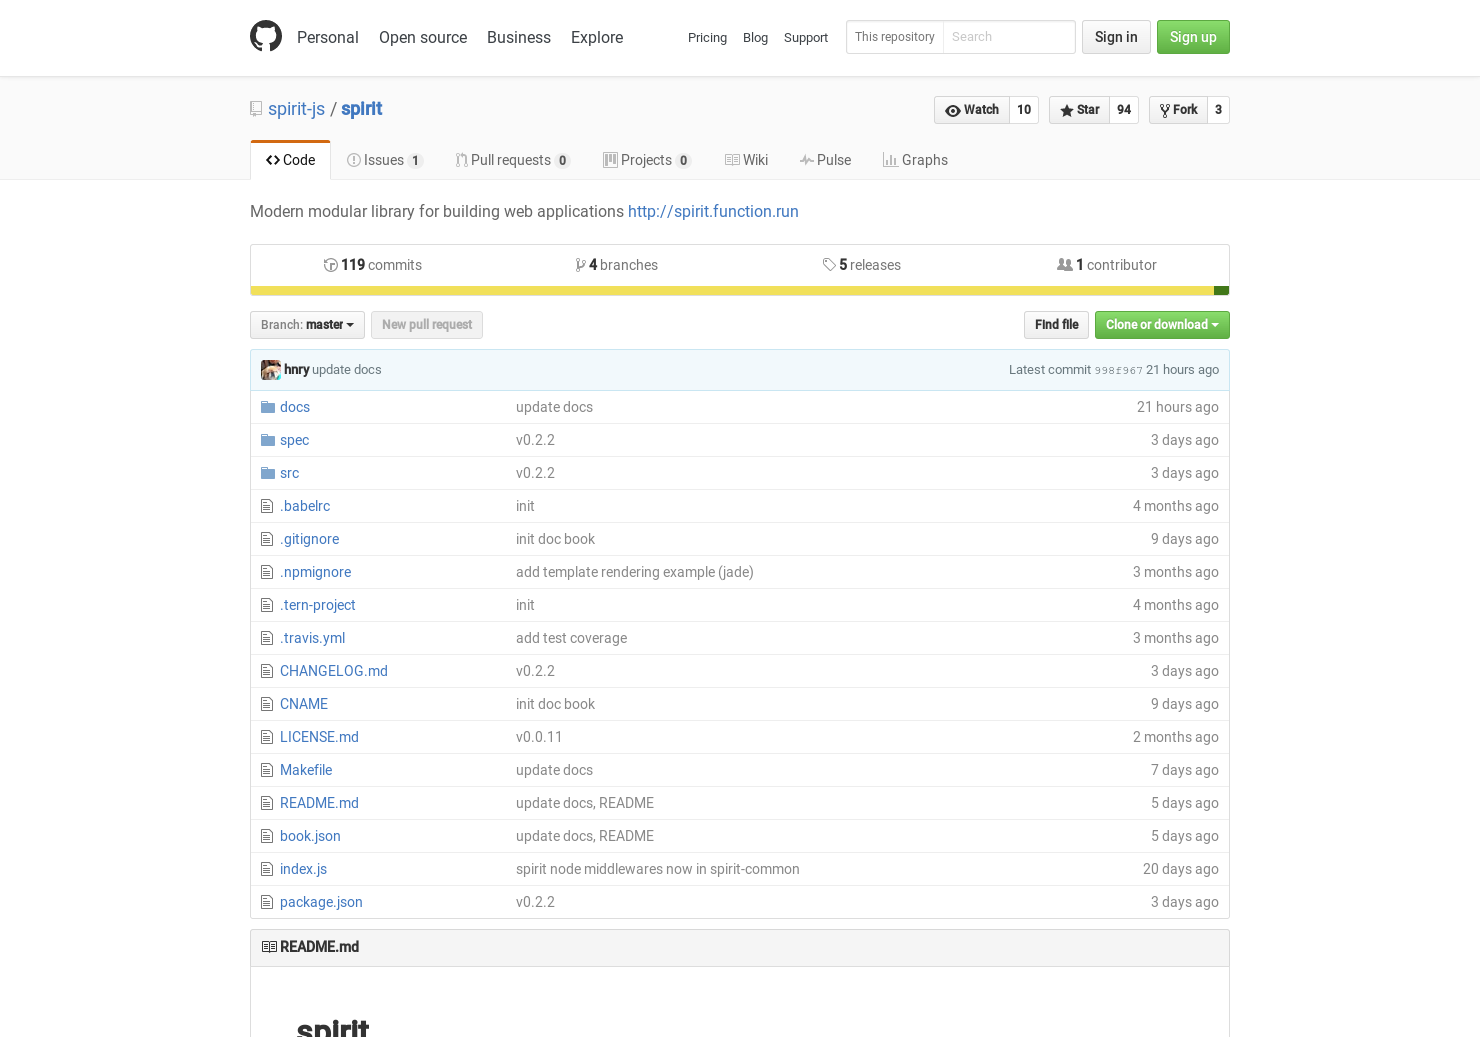Open the Branch: master dropdown
Screen dimensions: 1480x1037
307,325
